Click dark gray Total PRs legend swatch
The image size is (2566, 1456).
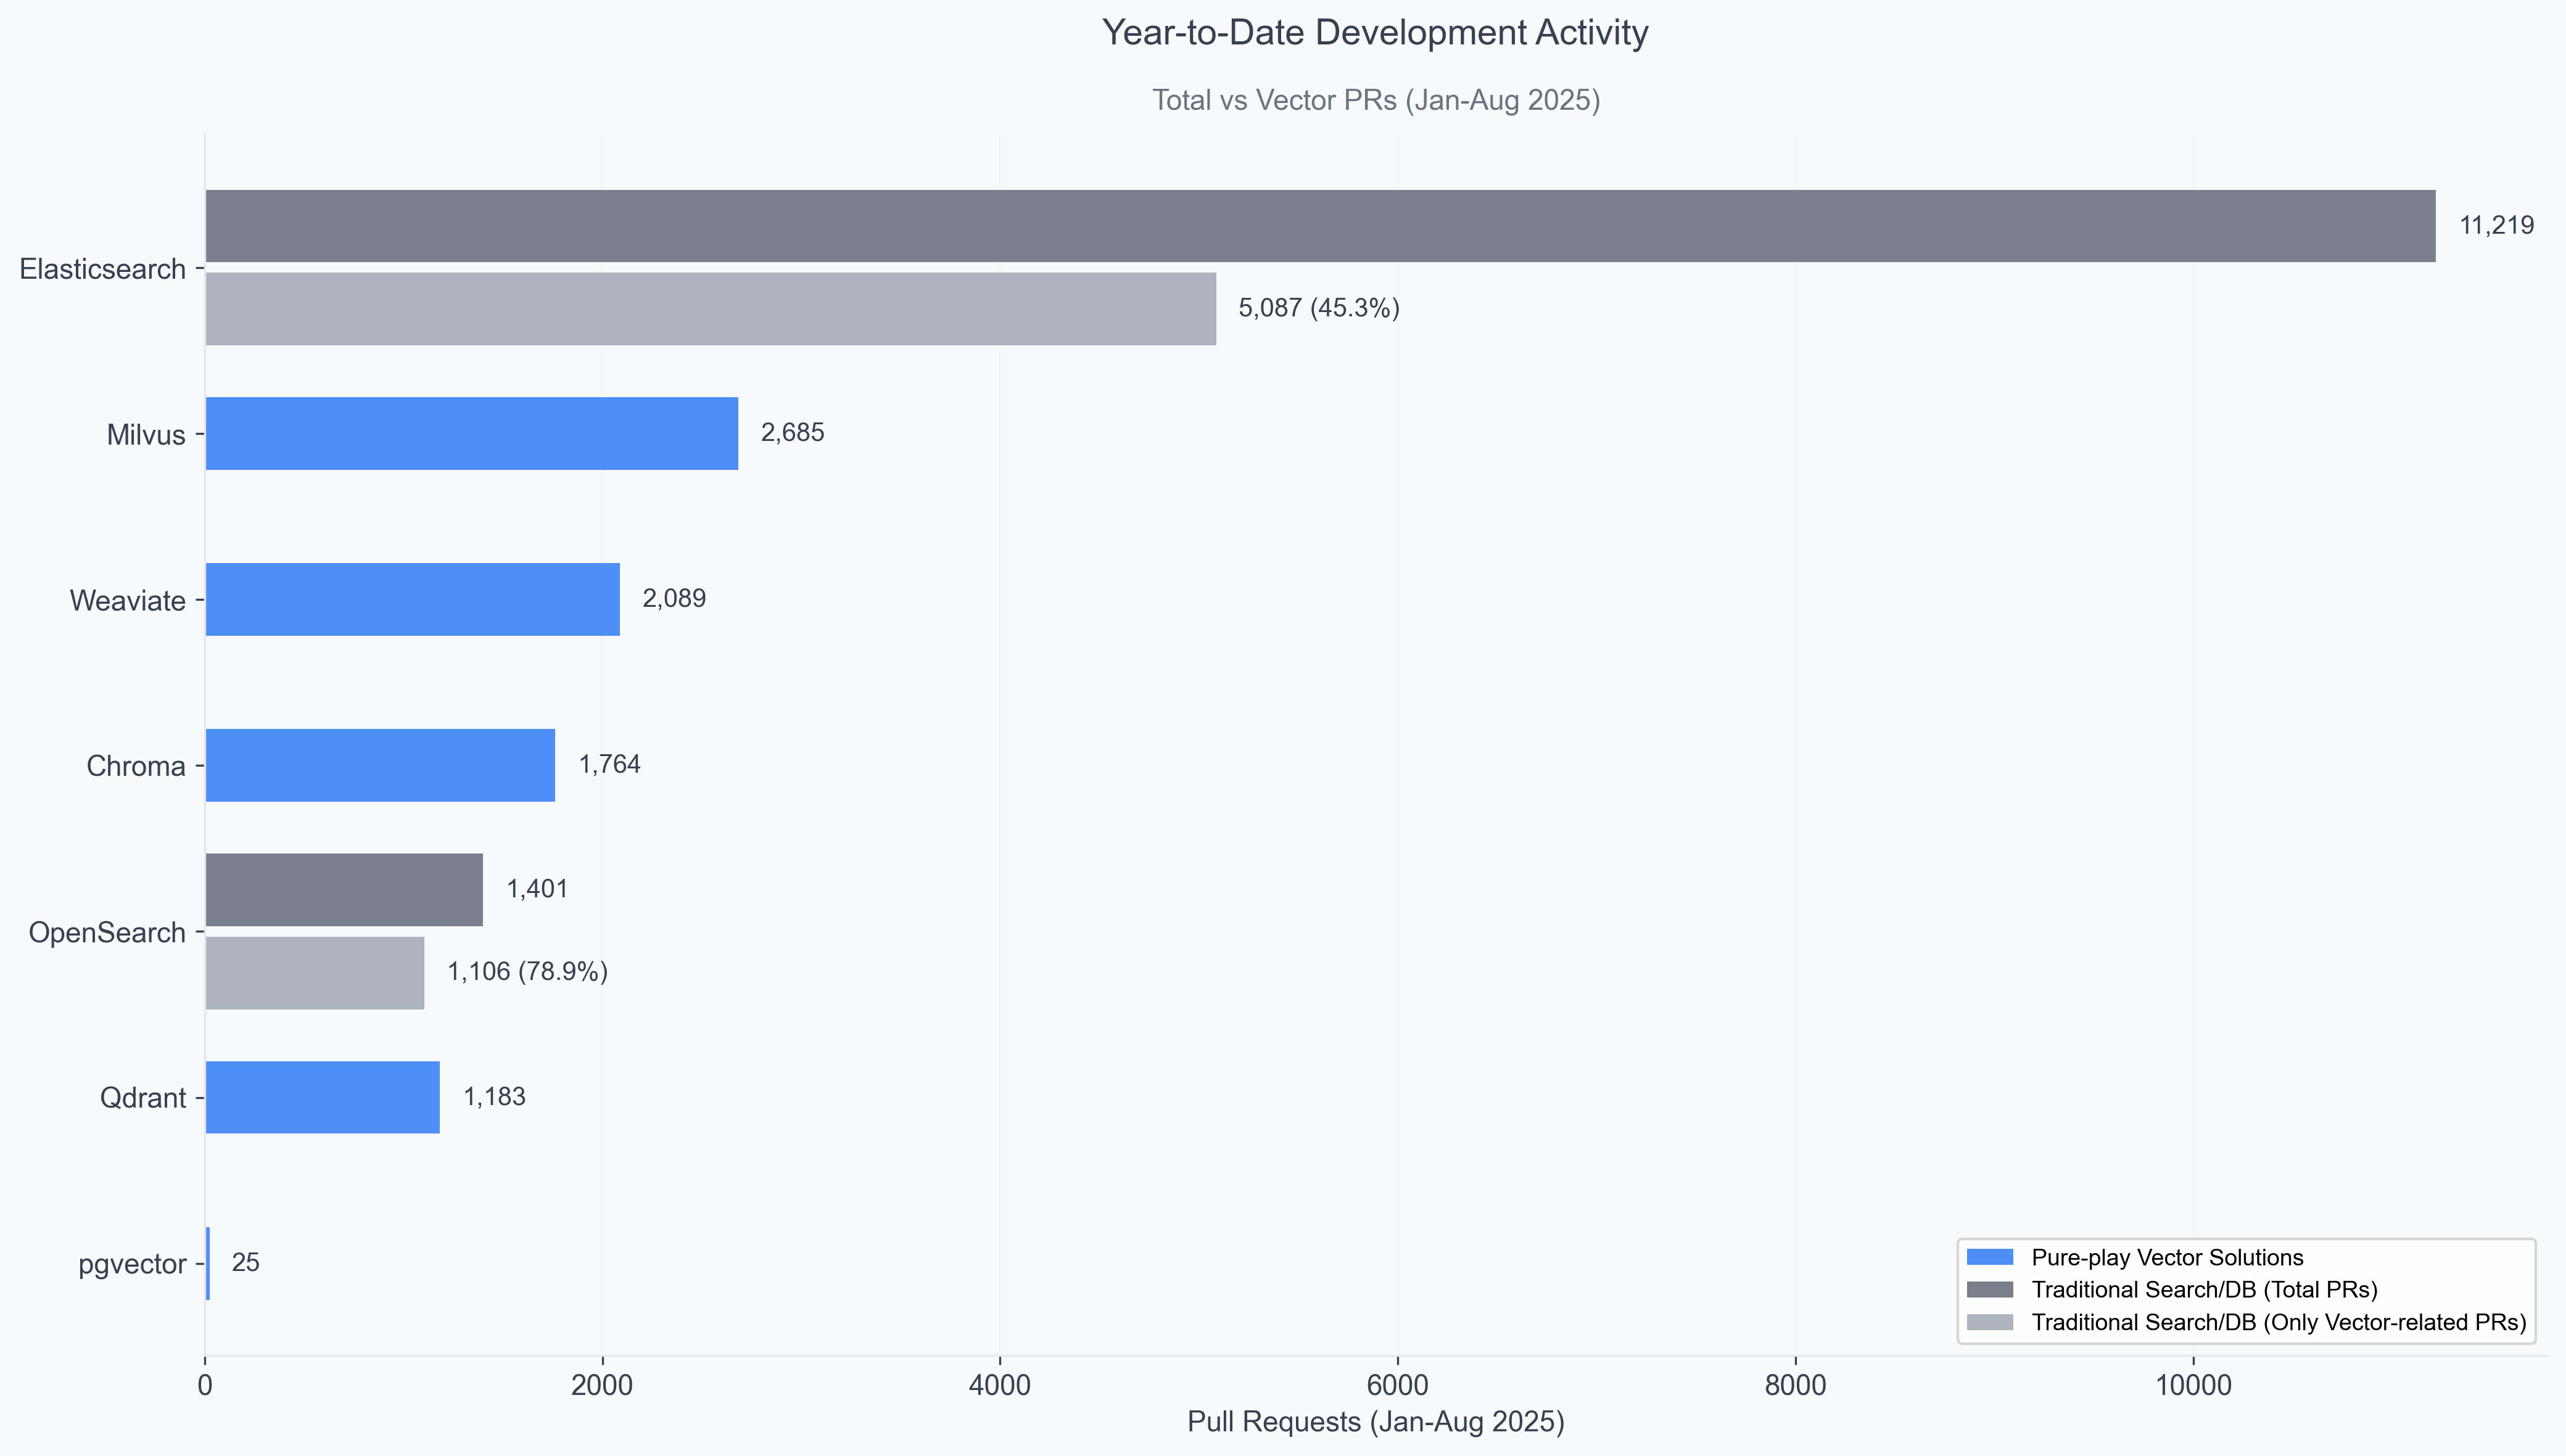click(x=1989, y=1289)
